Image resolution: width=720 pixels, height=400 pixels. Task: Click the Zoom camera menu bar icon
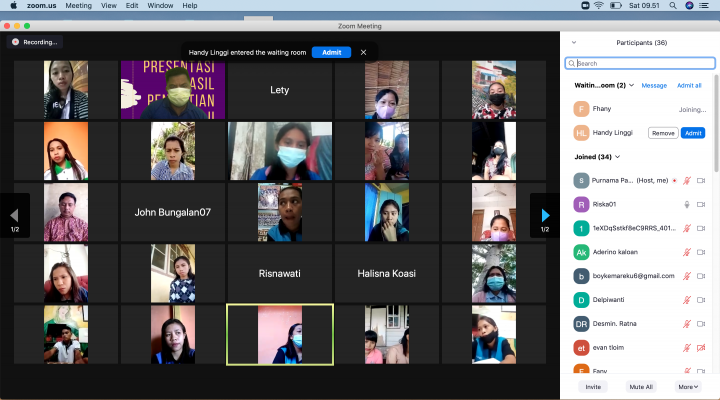(x=585, y=6)
